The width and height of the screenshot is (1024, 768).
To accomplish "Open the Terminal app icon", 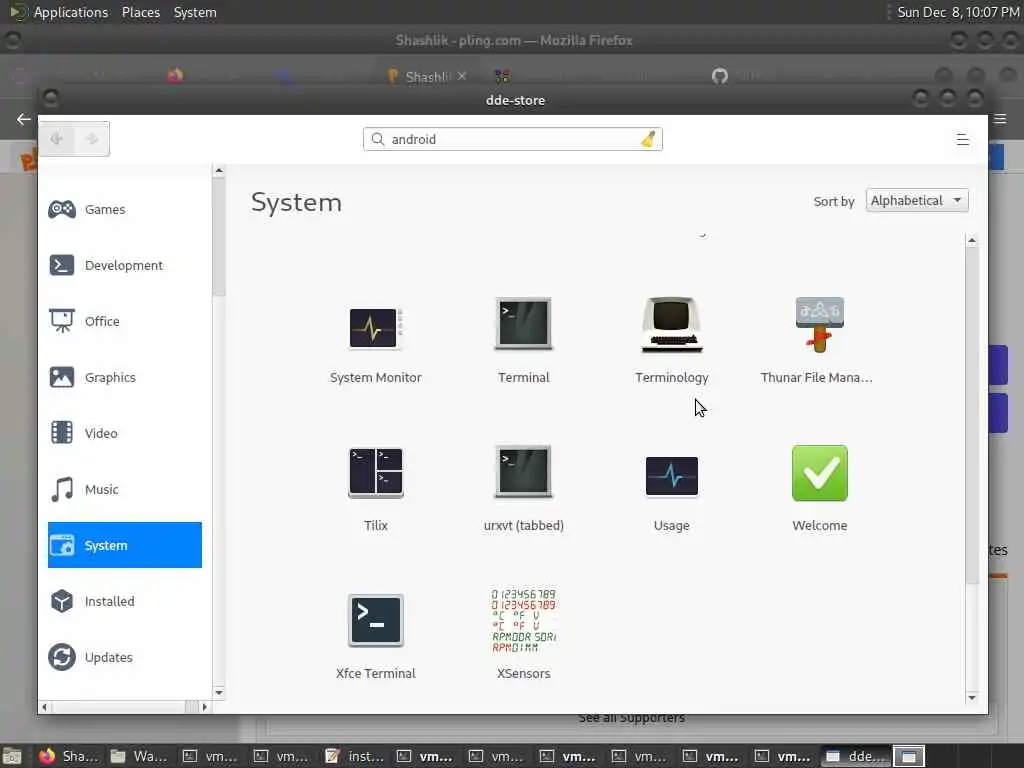I will tap(524, 325).
